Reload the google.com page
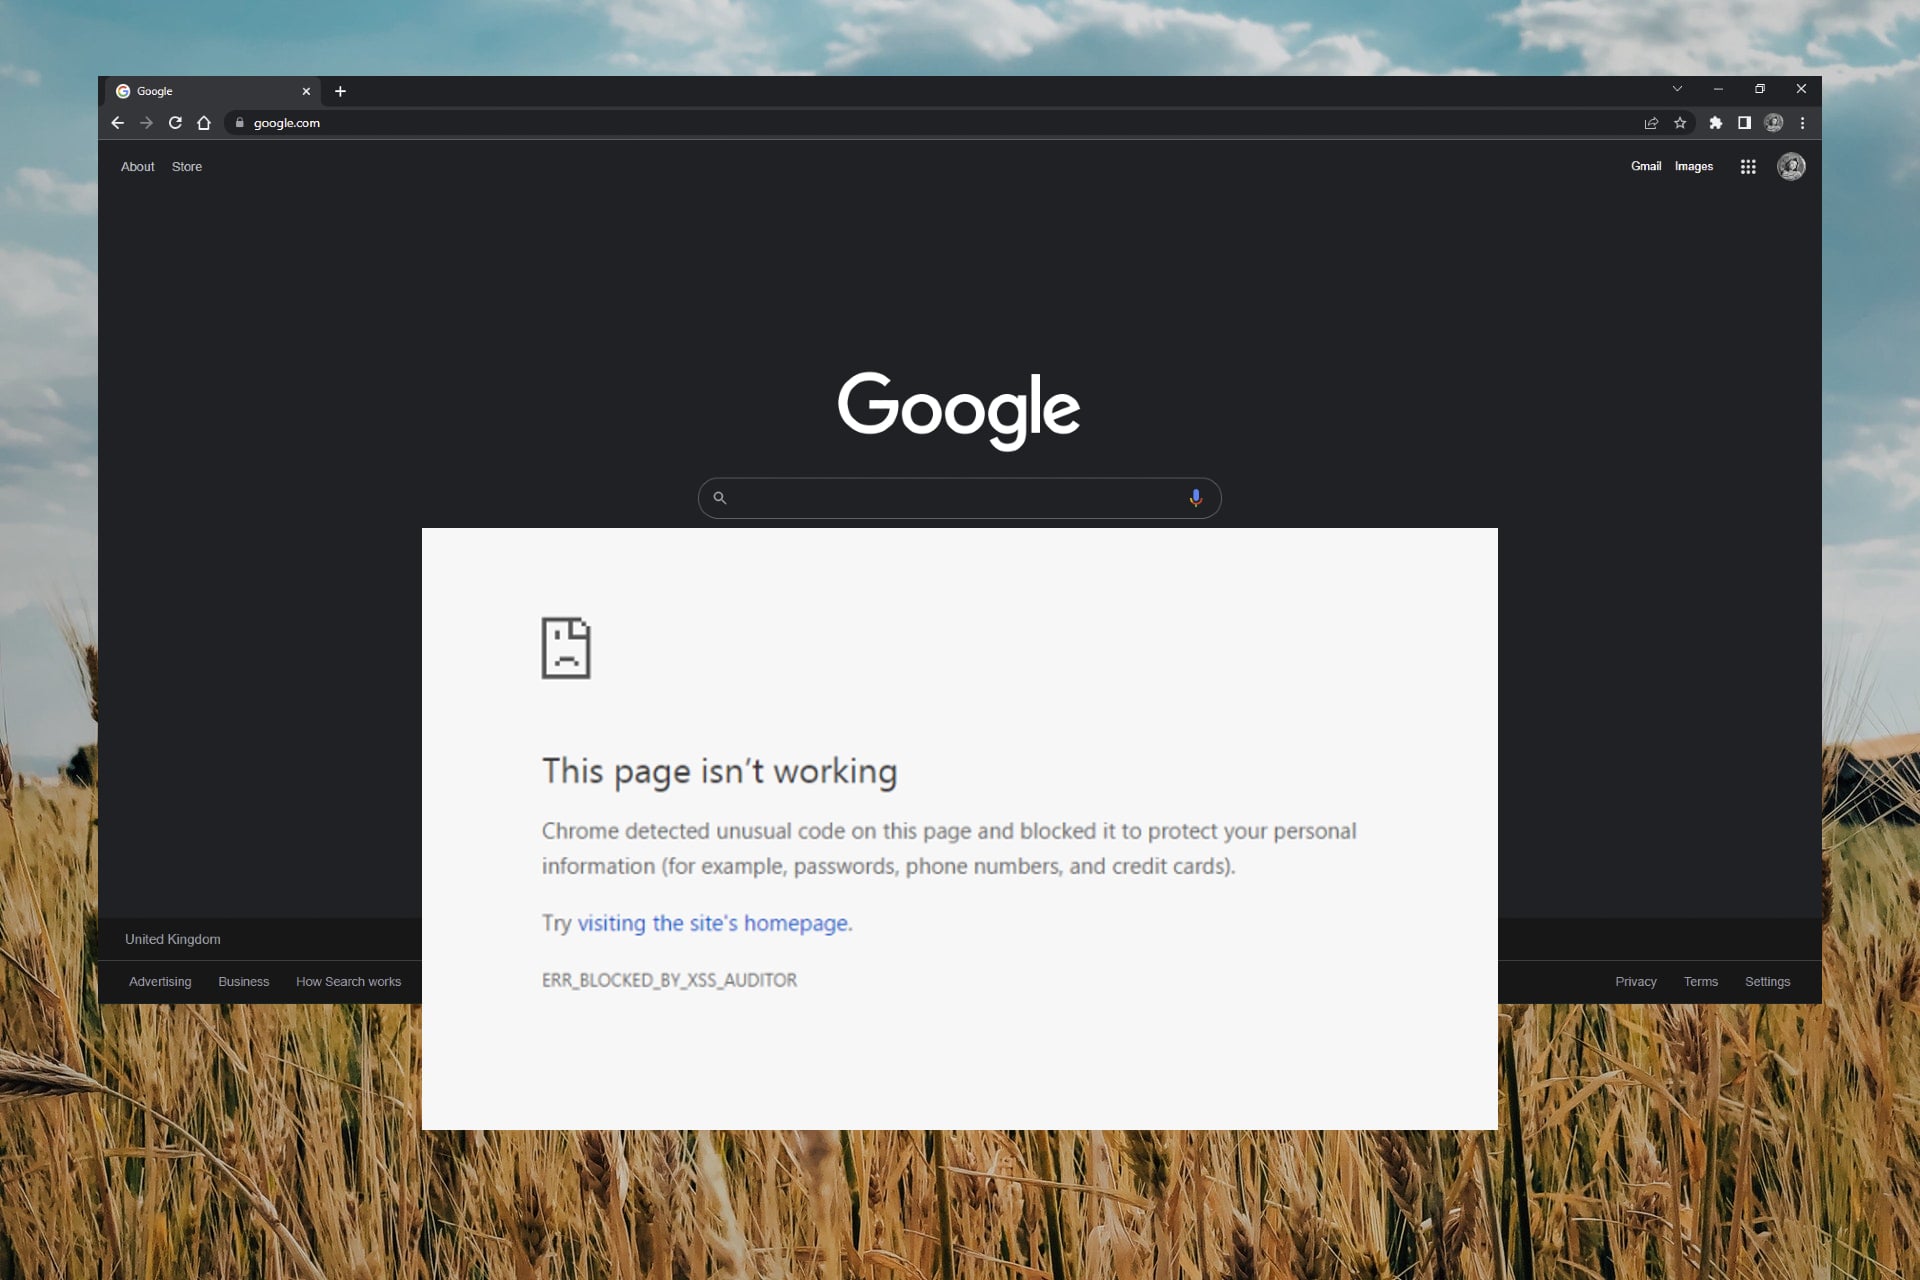Image resolution: width=1920 pixels, height=1280 pixels. point(175,123)
